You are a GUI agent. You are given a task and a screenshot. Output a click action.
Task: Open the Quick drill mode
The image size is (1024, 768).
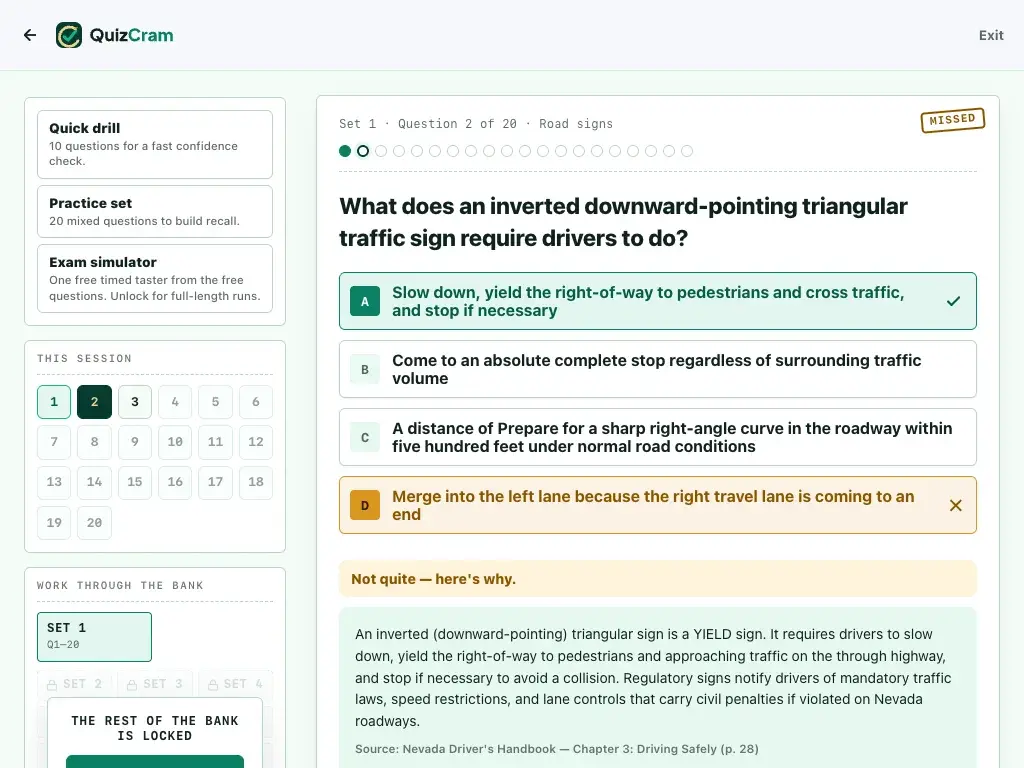155,144
